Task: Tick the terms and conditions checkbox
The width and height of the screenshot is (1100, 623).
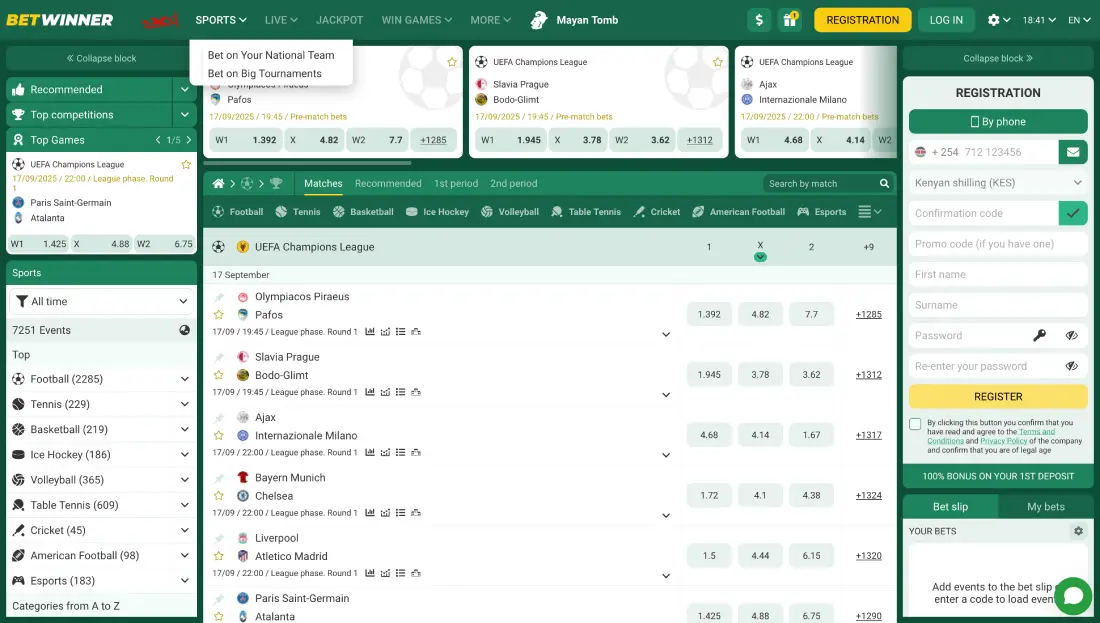Action: (x=915, y=424)
